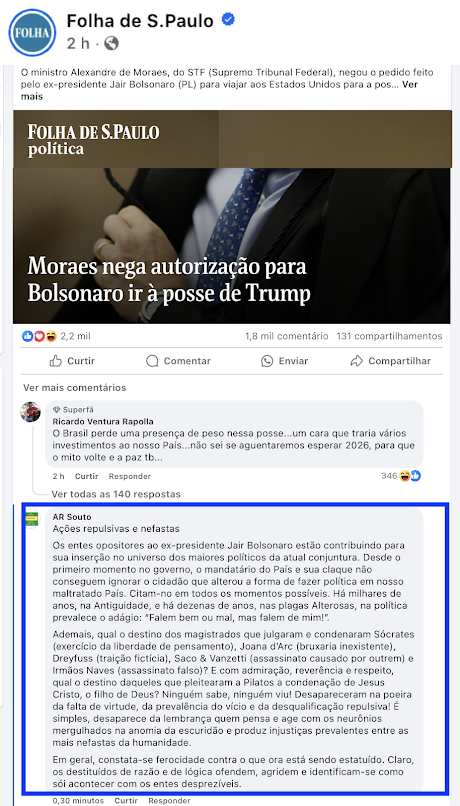Click the thumbs-up Curtir icon under post
460x806 pixels.
click(x=56, y=361)
